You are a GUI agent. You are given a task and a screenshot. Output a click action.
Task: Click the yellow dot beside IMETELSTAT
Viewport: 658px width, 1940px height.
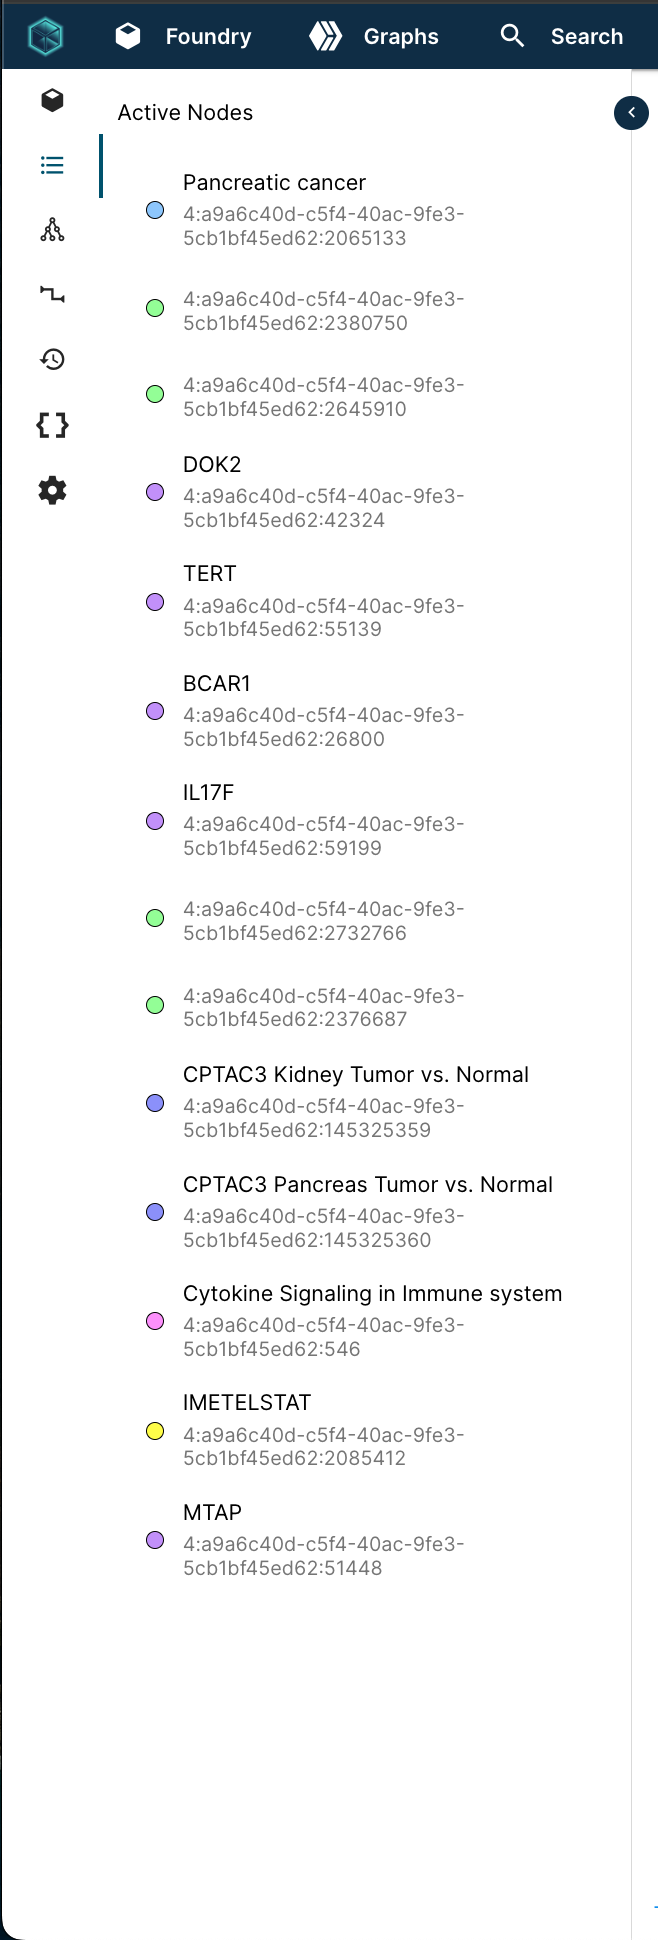click(155, 1431)
